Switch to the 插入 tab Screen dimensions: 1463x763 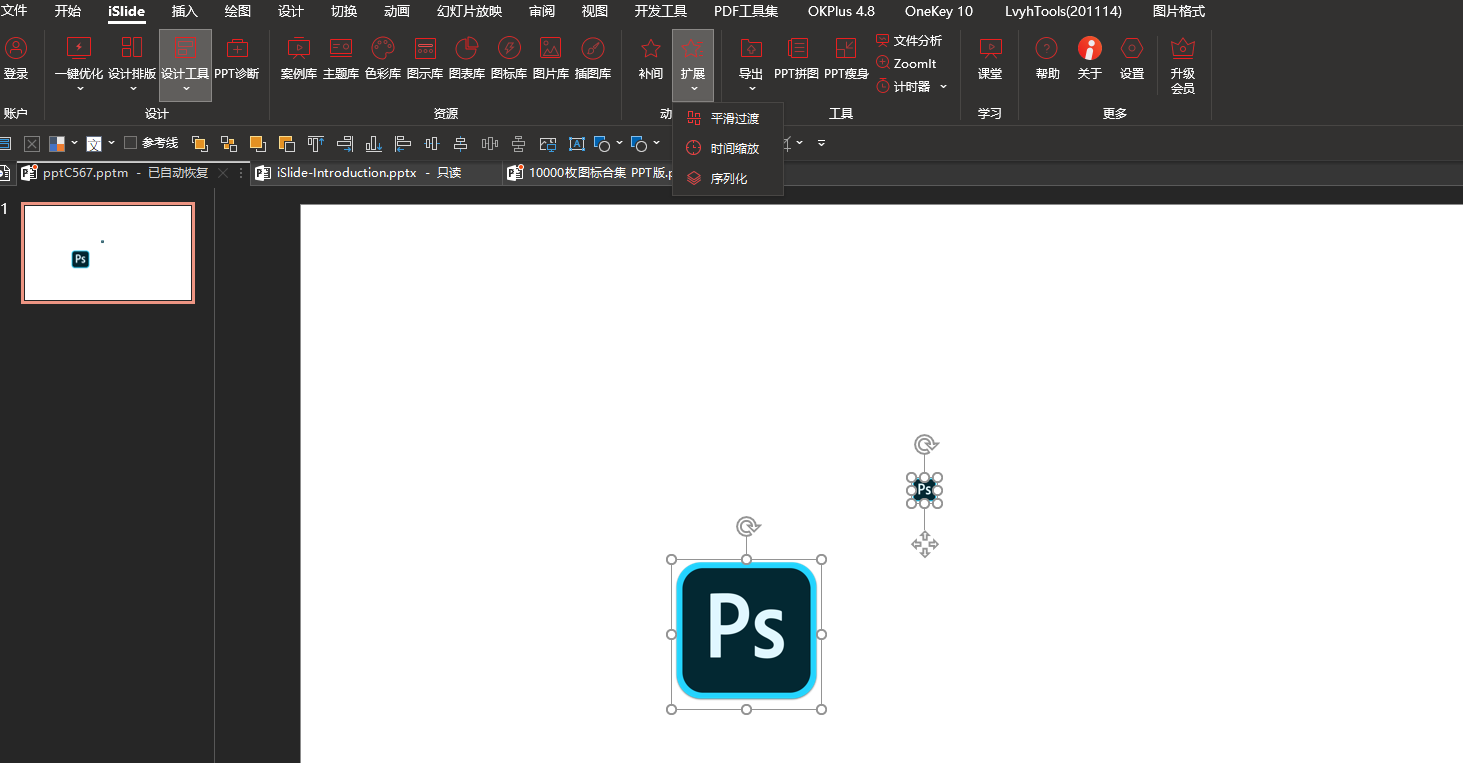click(x=185, y=11)
